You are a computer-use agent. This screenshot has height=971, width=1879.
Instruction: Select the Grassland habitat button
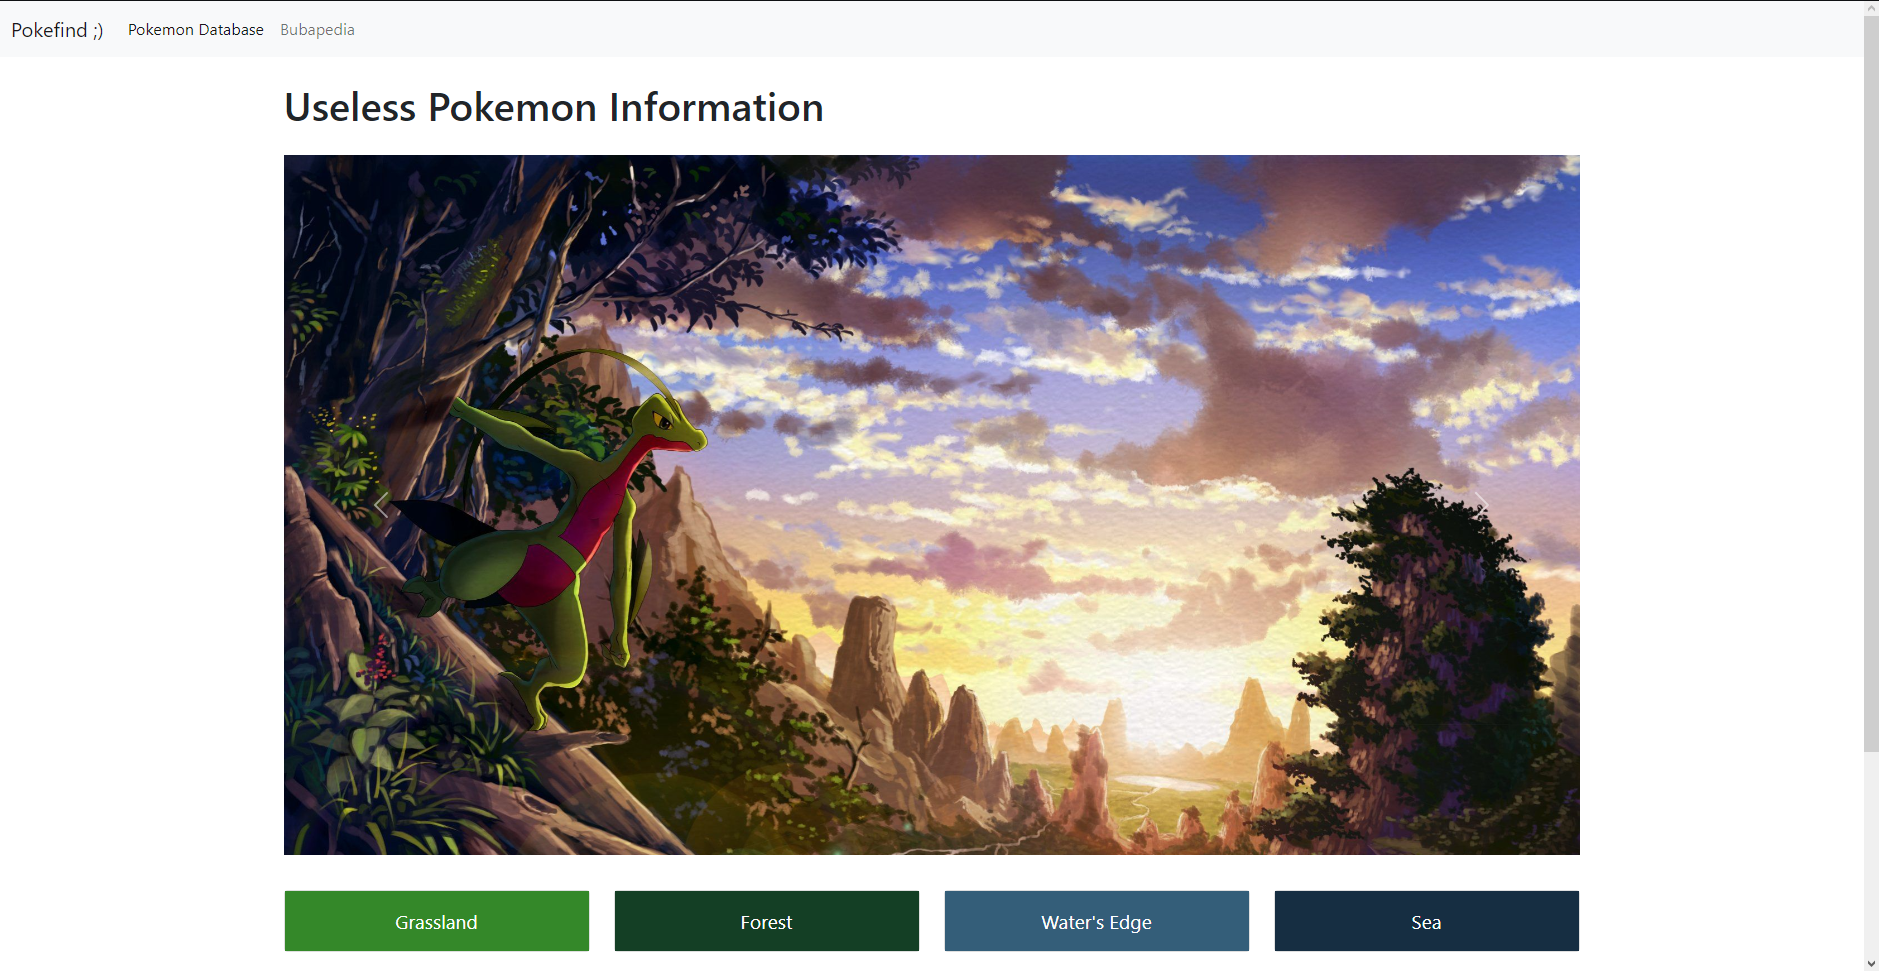point(436,921)
